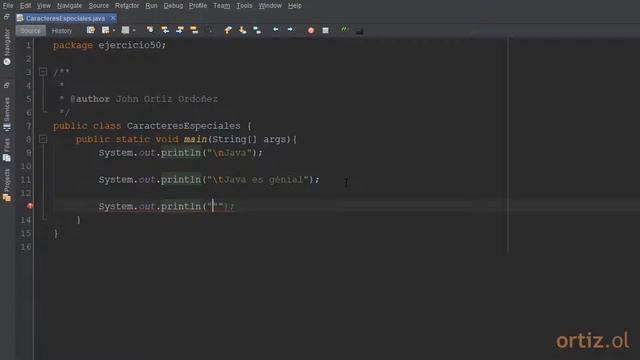Click println on line 11
This screenshot has width=640, height=360.
pyautogui.click(x=181, y=180)
